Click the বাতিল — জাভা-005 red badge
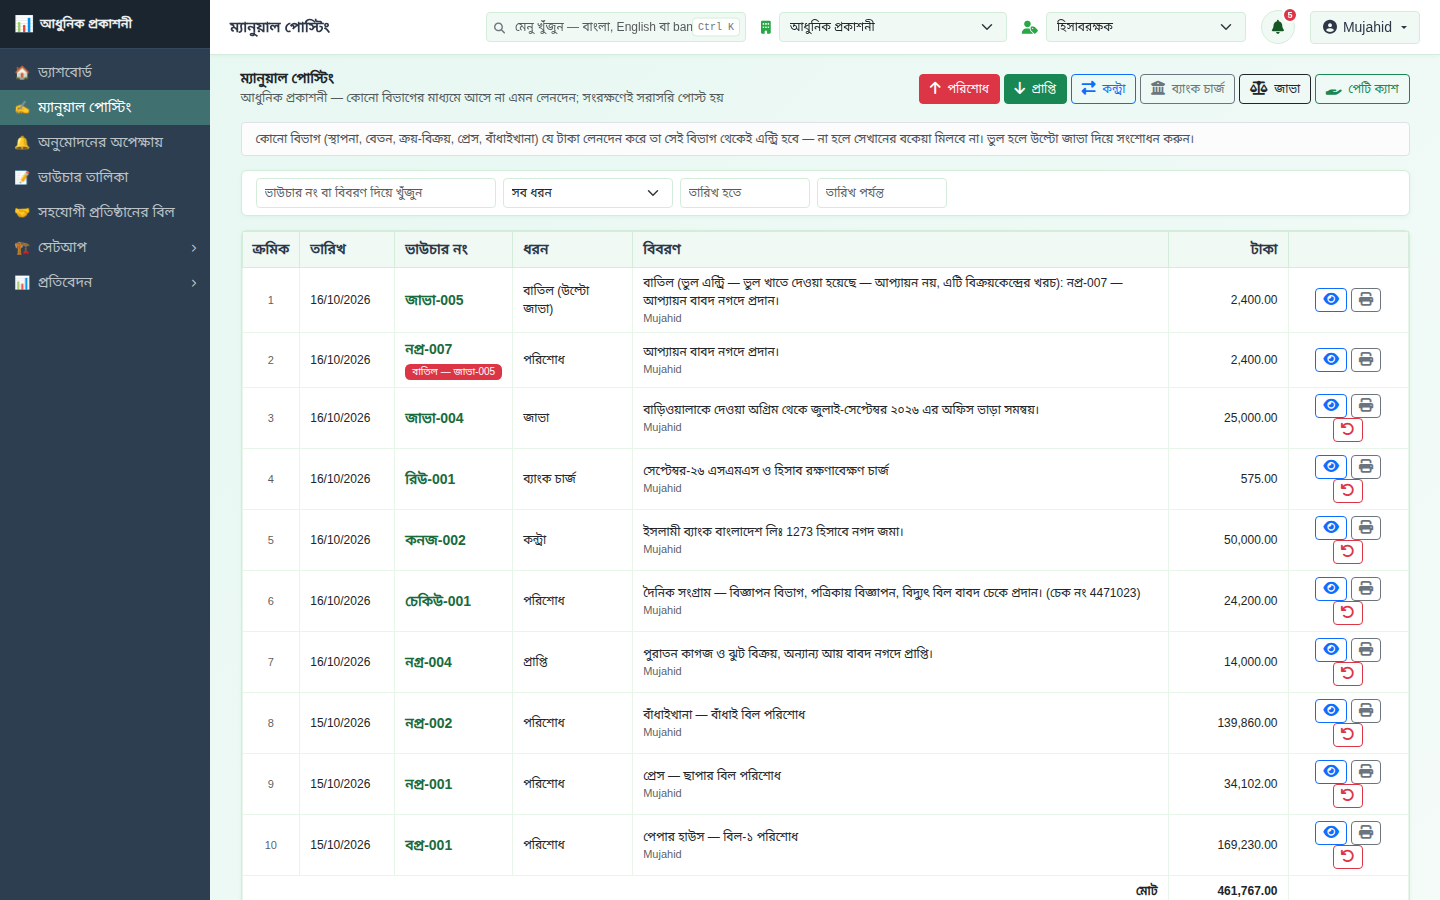 click(x=453, y=372)
